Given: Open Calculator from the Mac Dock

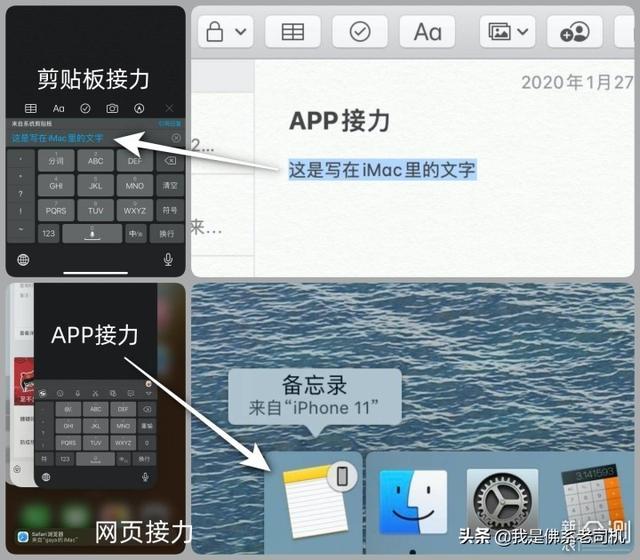Looking at the screenshot, I should pos(593,501).
